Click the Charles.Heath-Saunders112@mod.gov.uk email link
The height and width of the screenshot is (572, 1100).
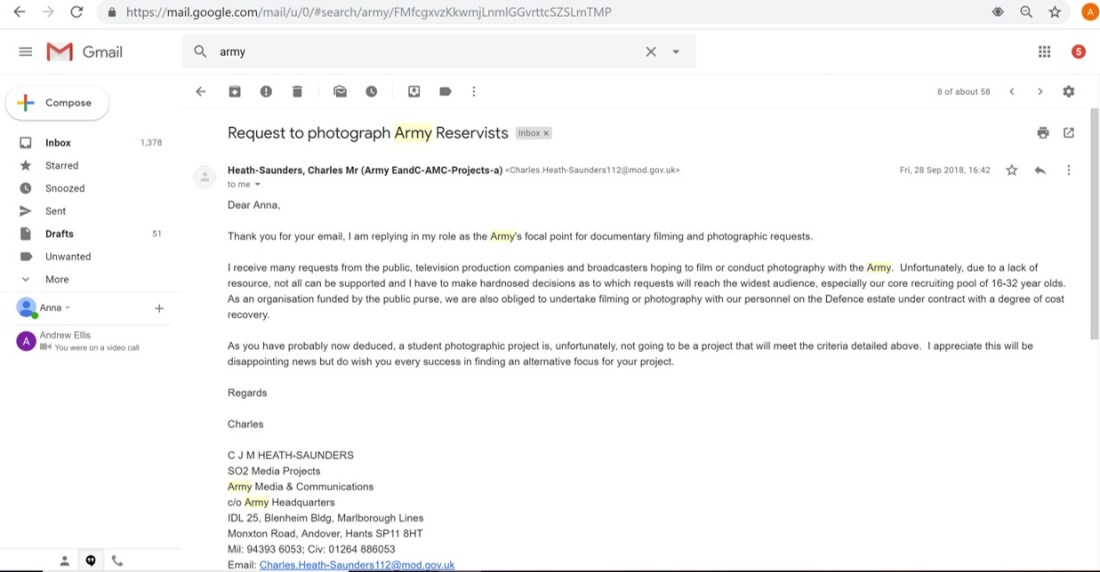tap(357, 565)
